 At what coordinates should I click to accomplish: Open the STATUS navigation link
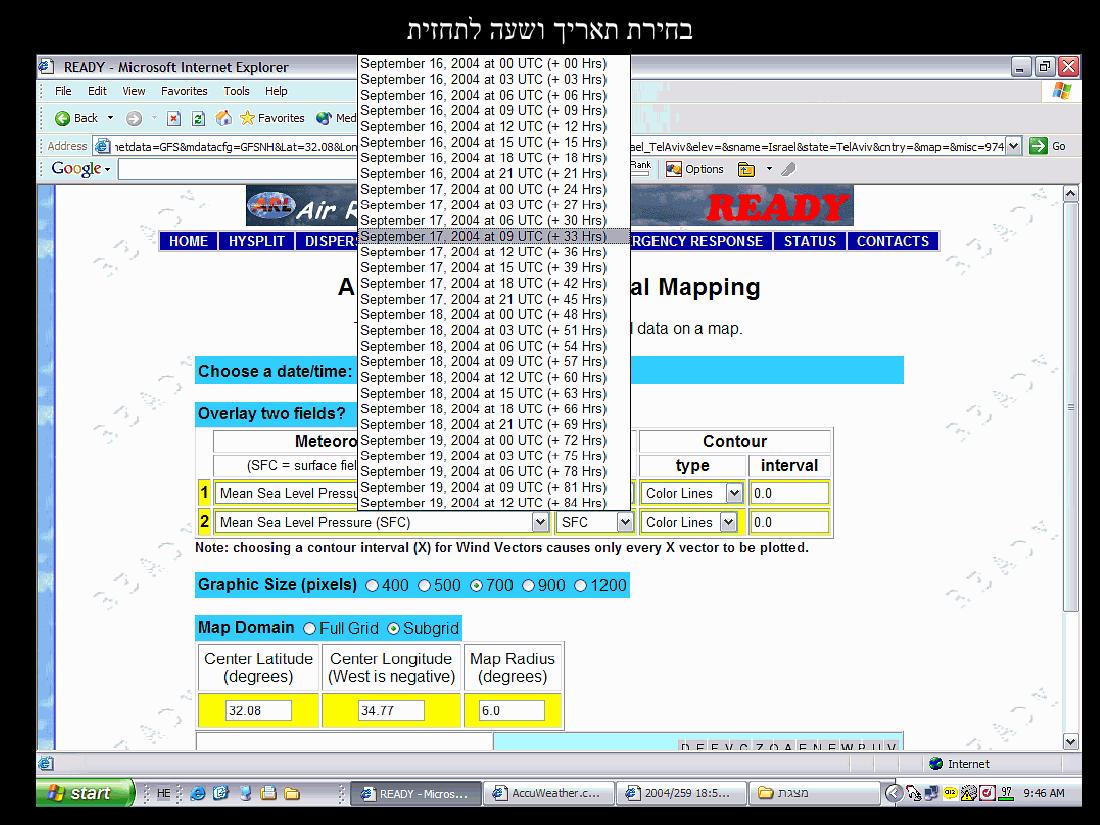810,241
